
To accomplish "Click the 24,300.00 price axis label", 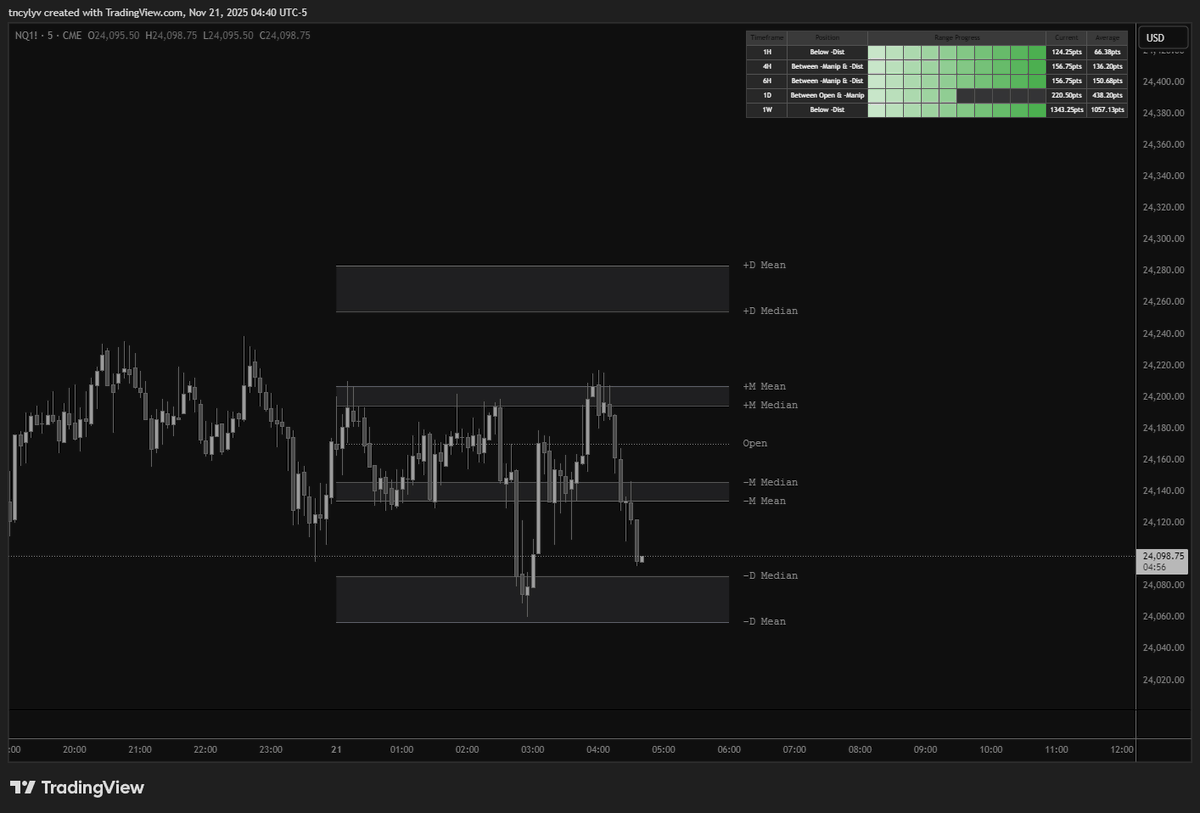I will [x=1163, y=239].
